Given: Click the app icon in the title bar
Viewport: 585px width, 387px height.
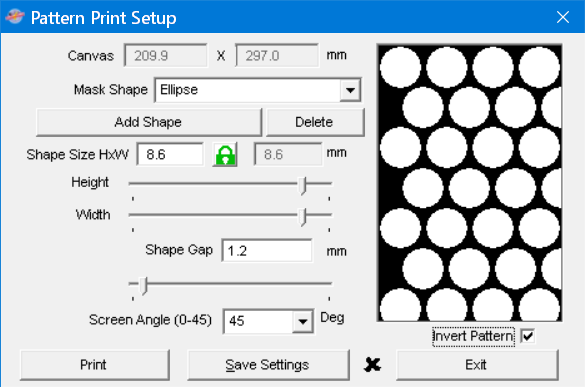Looking at the screenshot, I should coord(15,17).
